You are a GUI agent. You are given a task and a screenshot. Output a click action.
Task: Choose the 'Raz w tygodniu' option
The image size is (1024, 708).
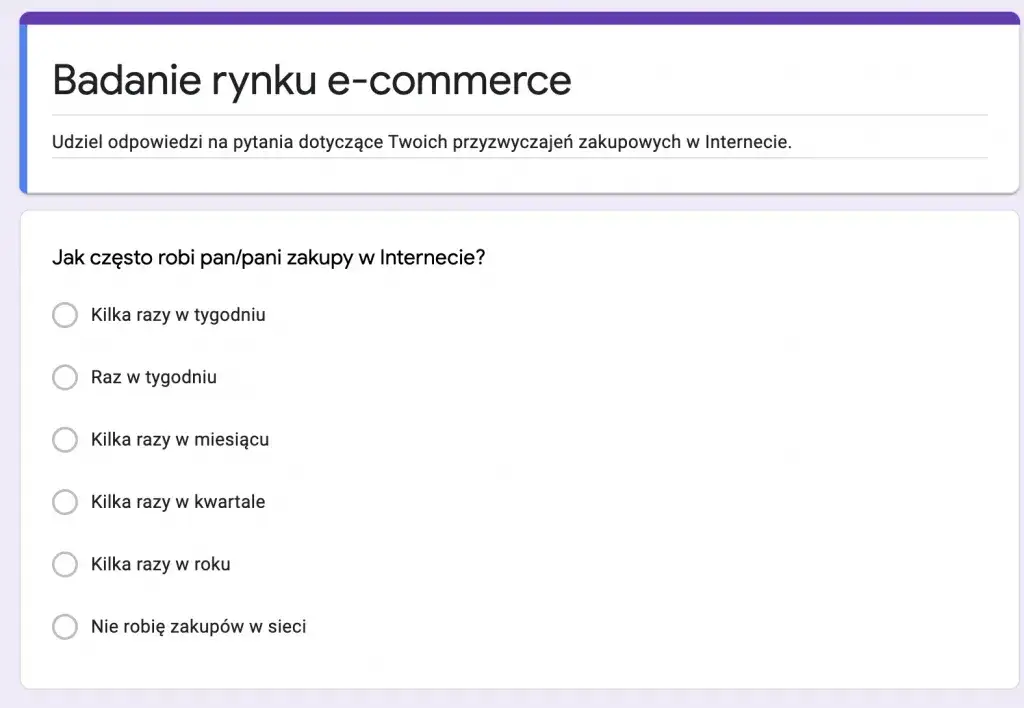coord(65,377)
